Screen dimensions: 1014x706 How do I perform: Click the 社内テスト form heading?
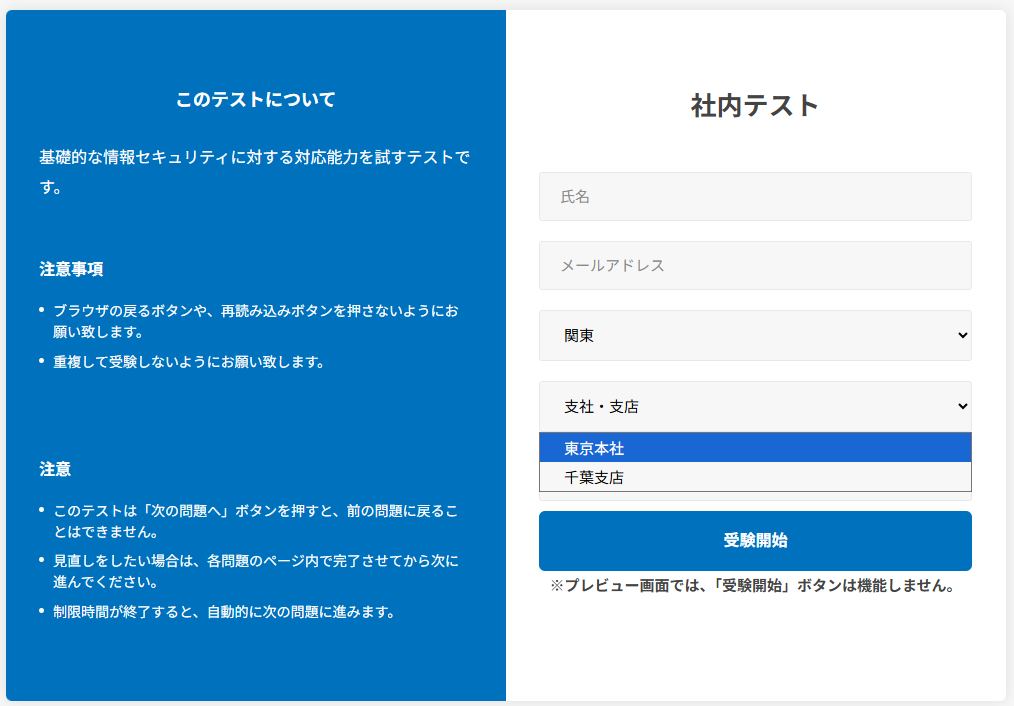754,105
